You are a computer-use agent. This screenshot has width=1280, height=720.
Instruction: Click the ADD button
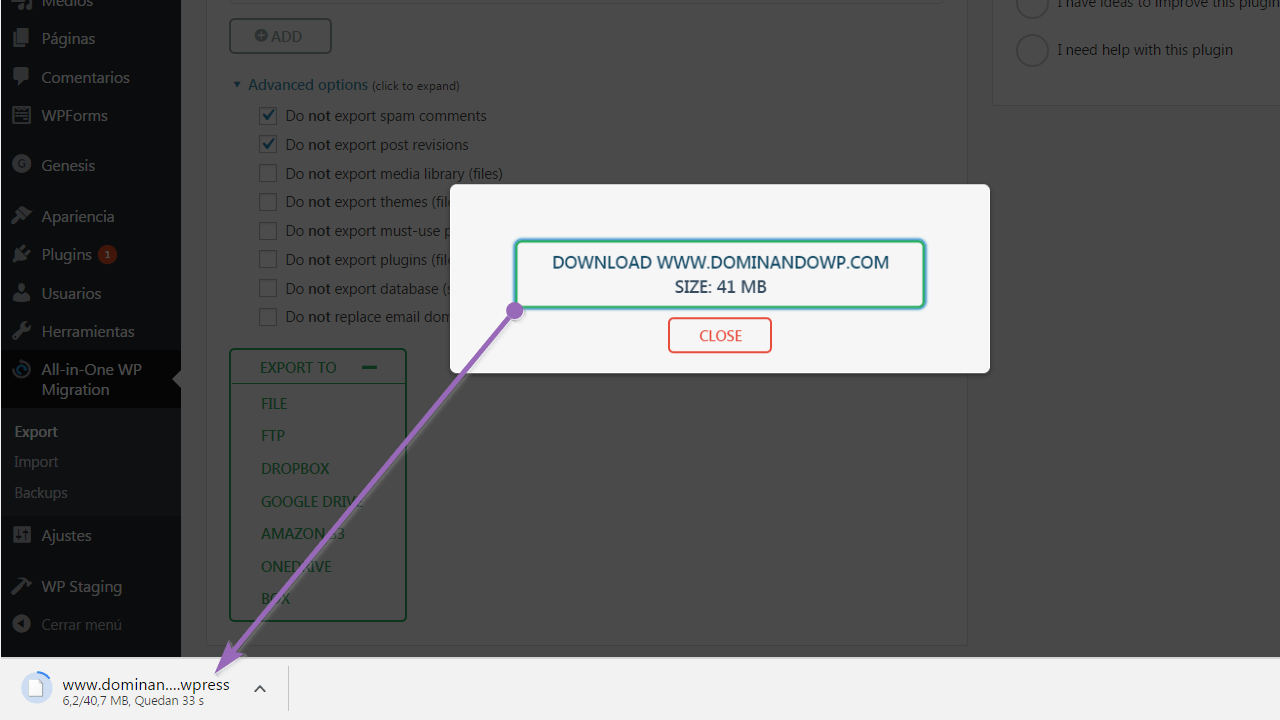point(280,36)
